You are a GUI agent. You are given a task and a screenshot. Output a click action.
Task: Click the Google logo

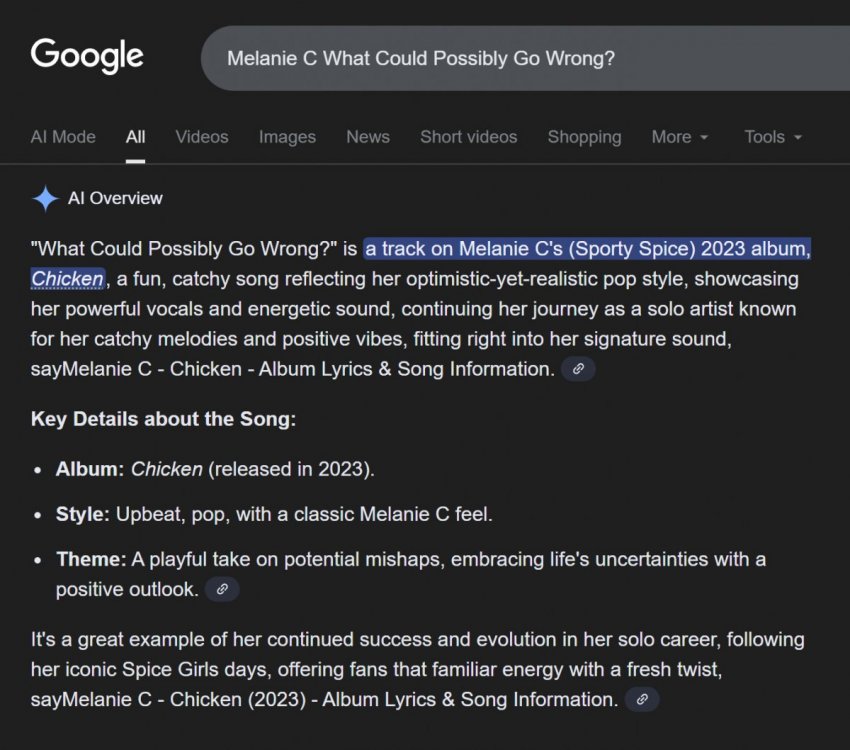87,56
